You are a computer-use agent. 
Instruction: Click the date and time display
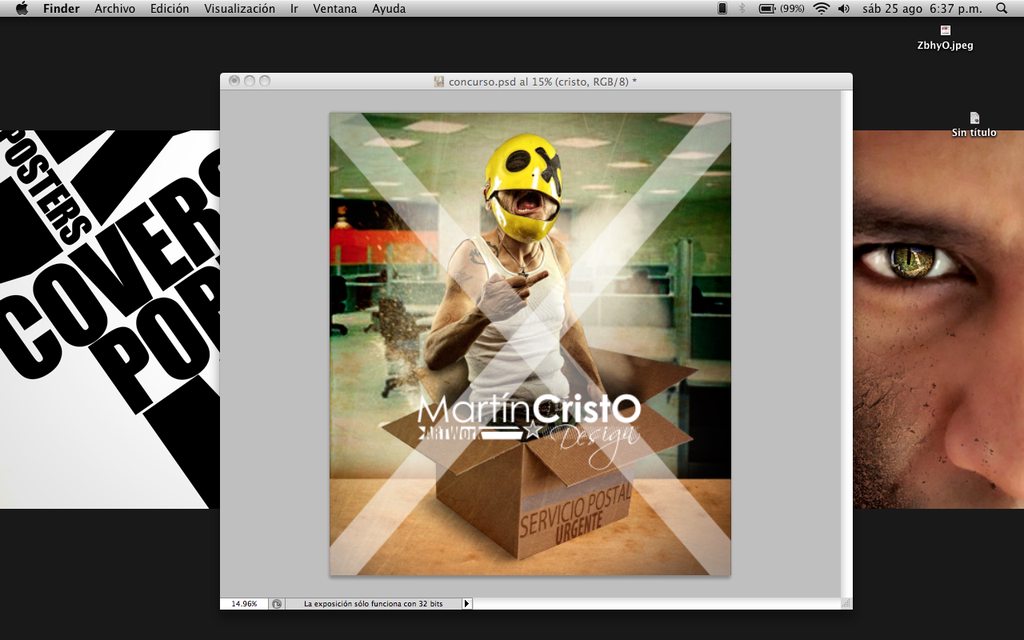[x=921, y=8]
